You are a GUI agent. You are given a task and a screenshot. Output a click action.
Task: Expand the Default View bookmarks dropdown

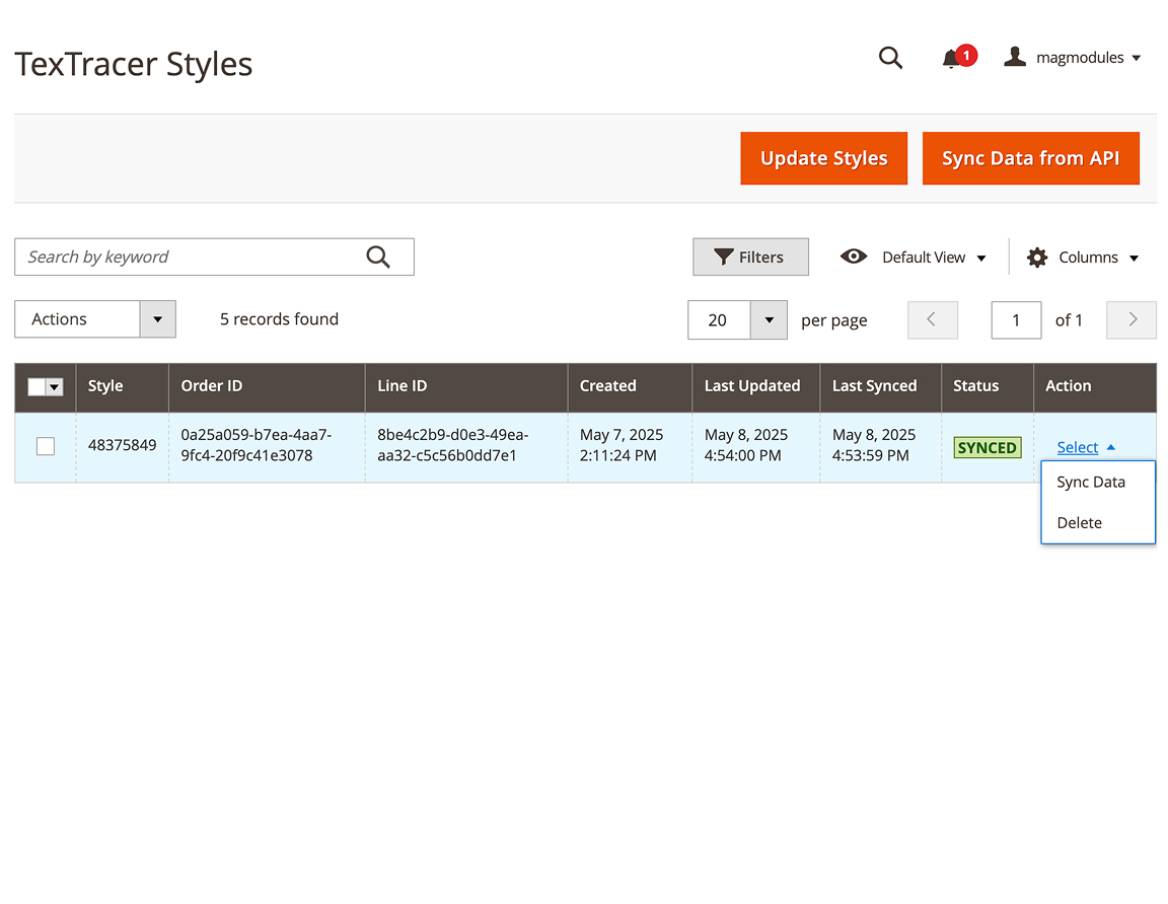click(x=934, y=258)
